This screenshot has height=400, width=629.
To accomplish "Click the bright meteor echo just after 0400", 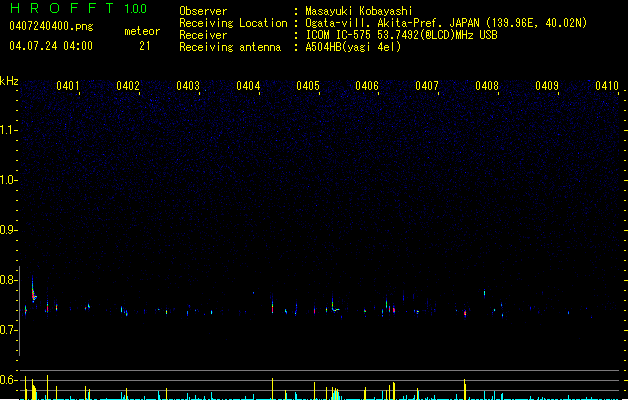I will [x=34, y=290].
